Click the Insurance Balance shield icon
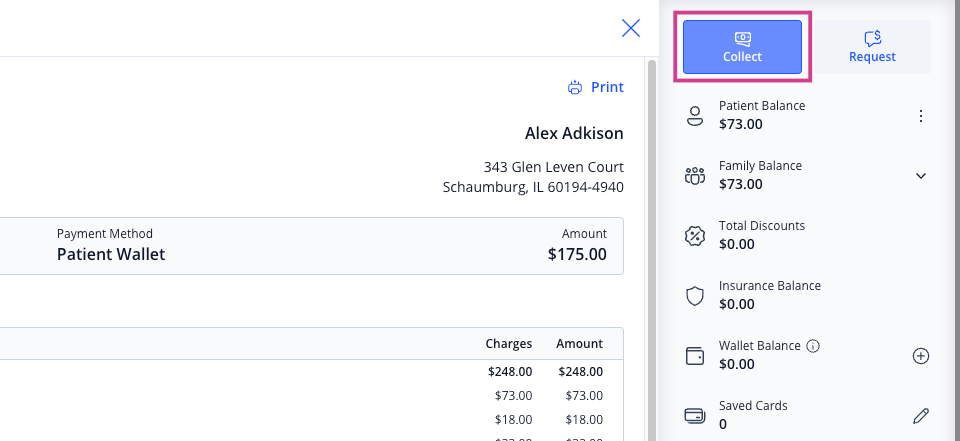 coord(694,296)
